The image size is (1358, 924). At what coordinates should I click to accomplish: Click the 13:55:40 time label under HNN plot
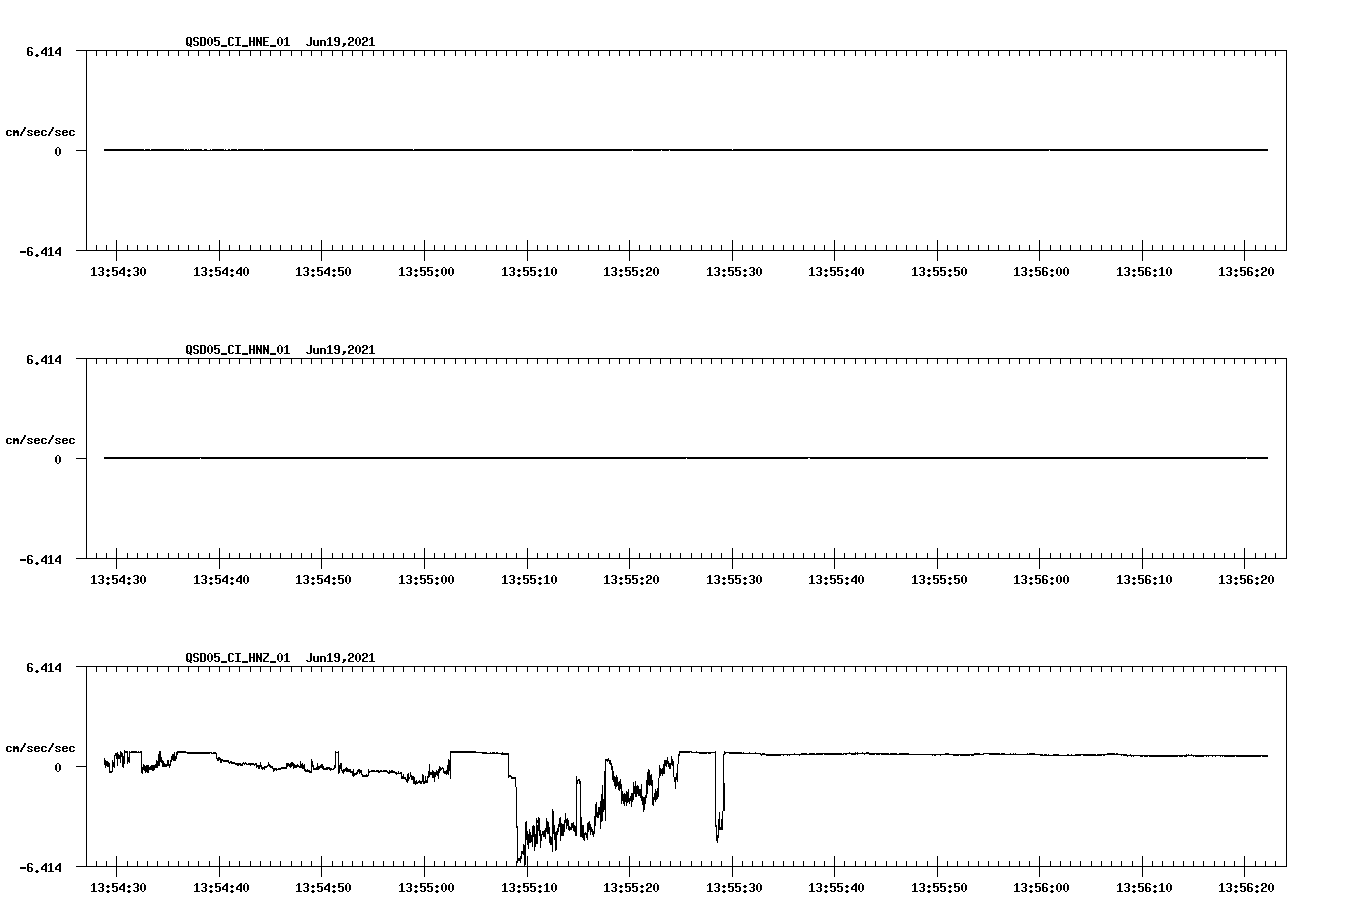[x=836, y=580]
